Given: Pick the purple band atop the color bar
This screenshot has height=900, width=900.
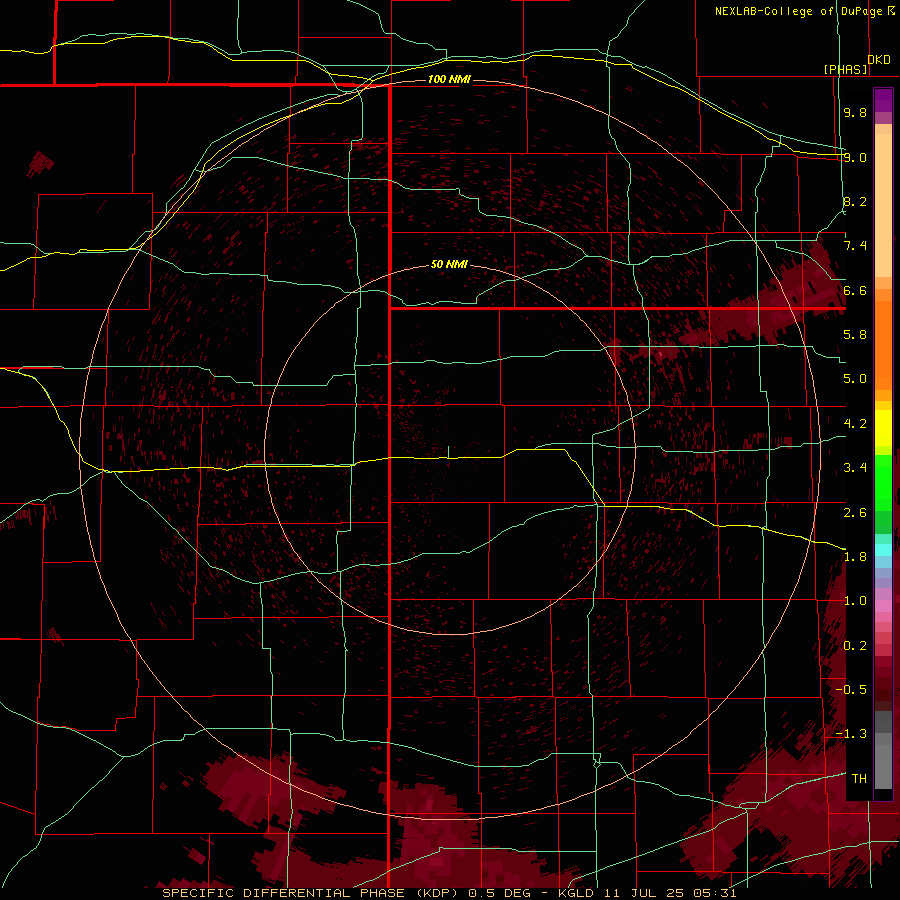Looking at the screenshot, I should click(x=883, y=100).
